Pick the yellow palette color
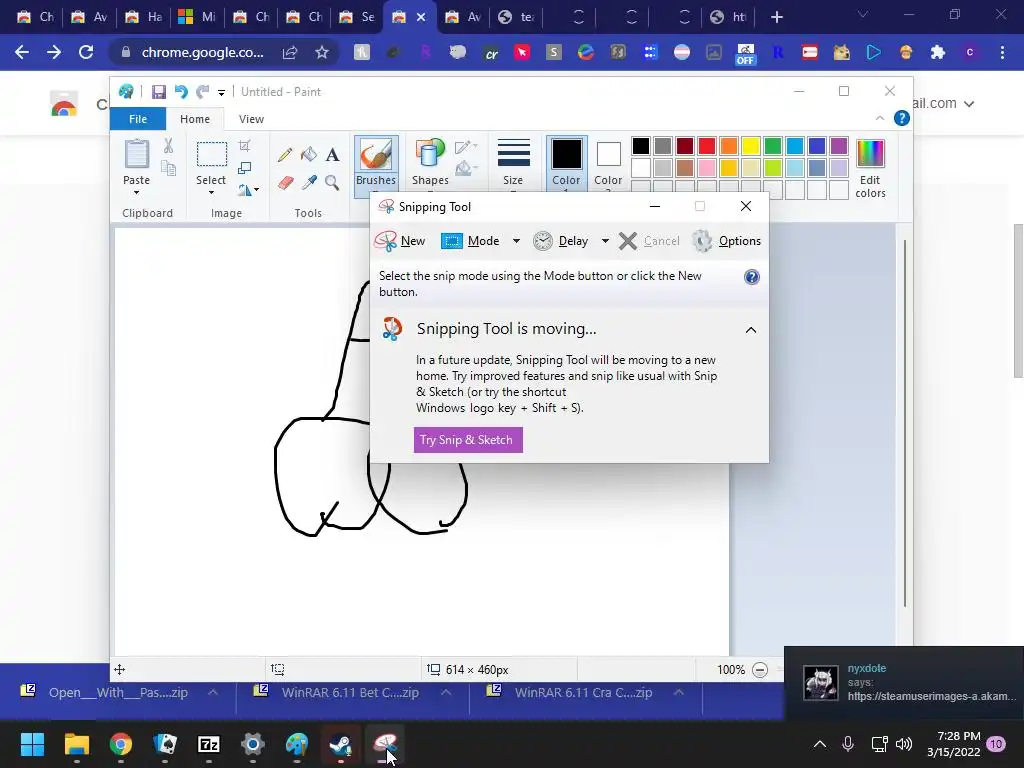This screenshot has height=768, width=1024. [750, 146]
